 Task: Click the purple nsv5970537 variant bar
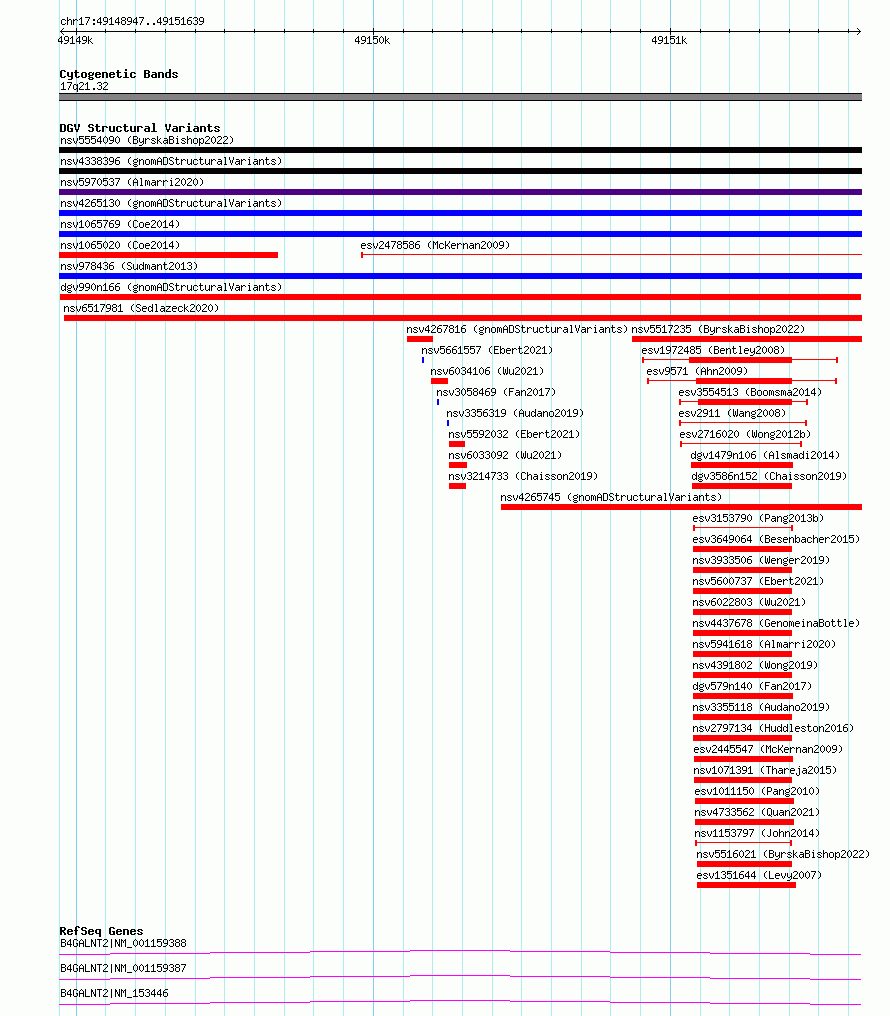point(461,192)
